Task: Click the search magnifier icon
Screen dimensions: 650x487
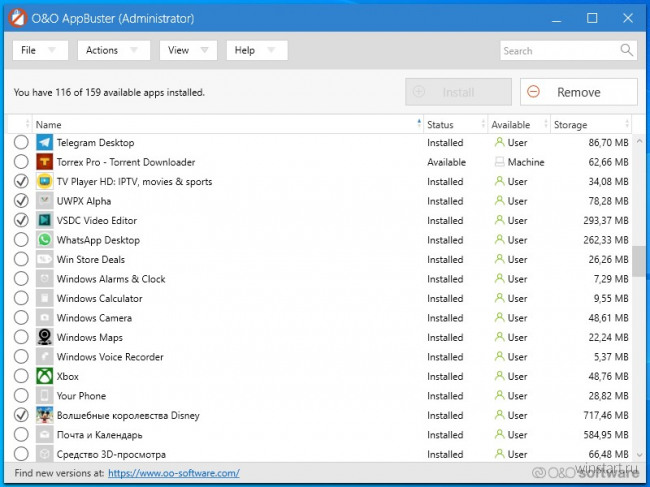Action: coord(626,50)
